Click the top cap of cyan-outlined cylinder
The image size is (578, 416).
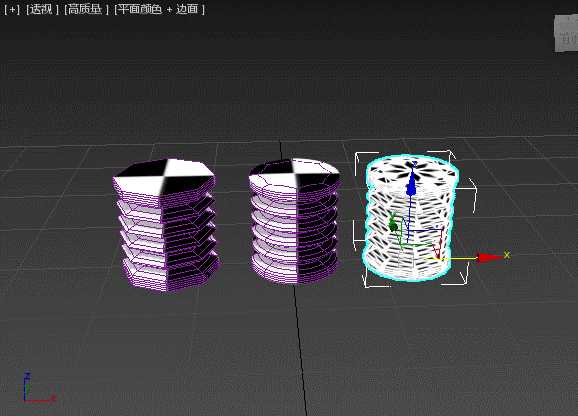(412, 171)
